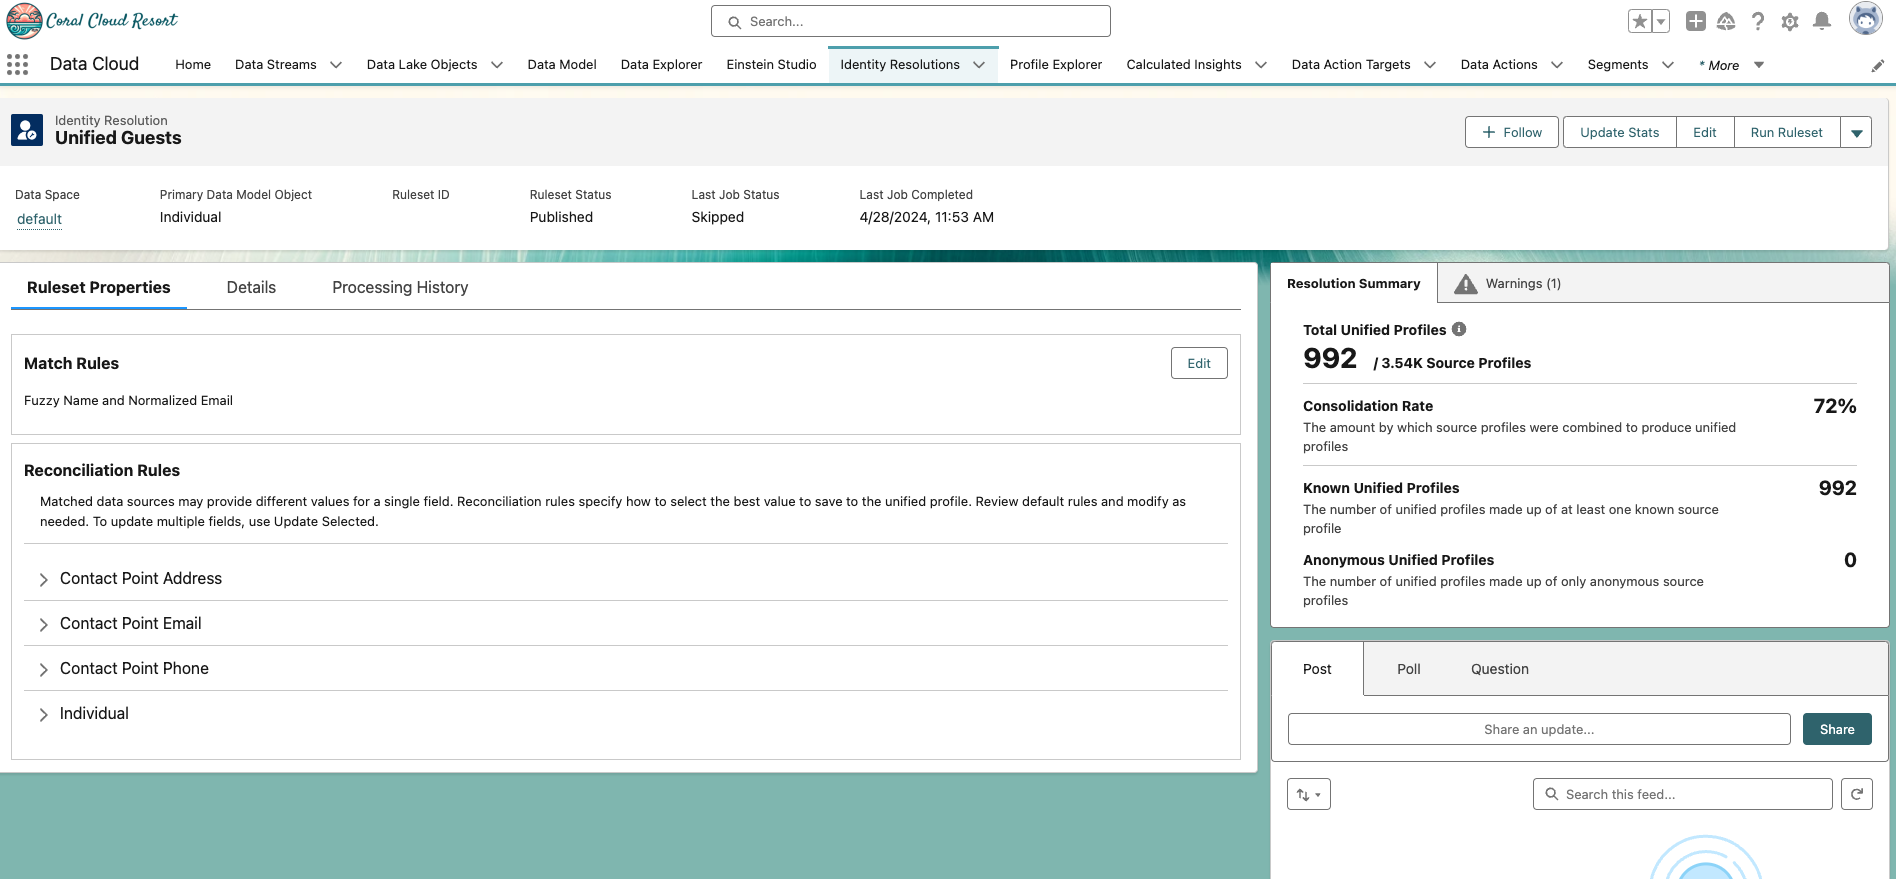Click the Share an update text field
Image resolution: width=1896 pixels, height=879 pixels.
[x=1538, y=730]
